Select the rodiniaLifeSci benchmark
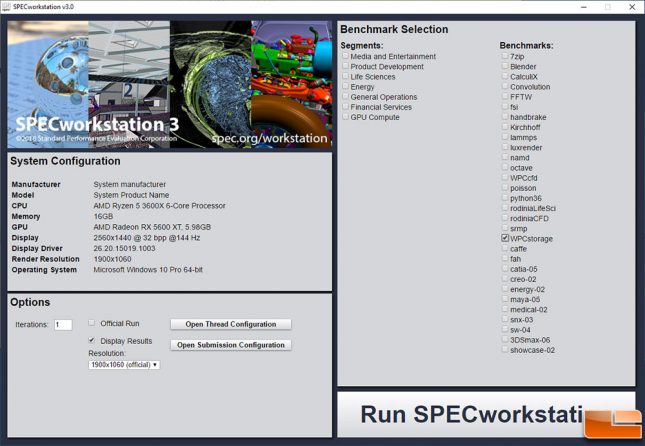Viewport: 645px width, 446px height. 505,208
